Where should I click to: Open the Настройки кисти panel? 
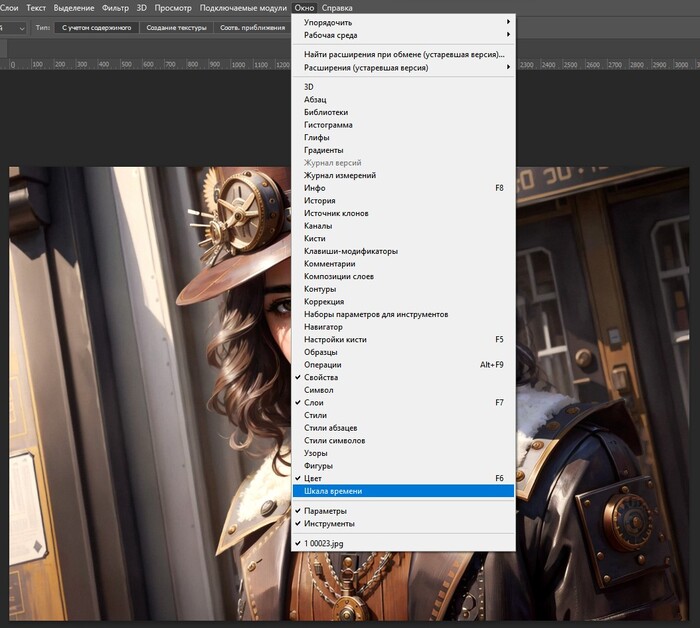(335, 340)
